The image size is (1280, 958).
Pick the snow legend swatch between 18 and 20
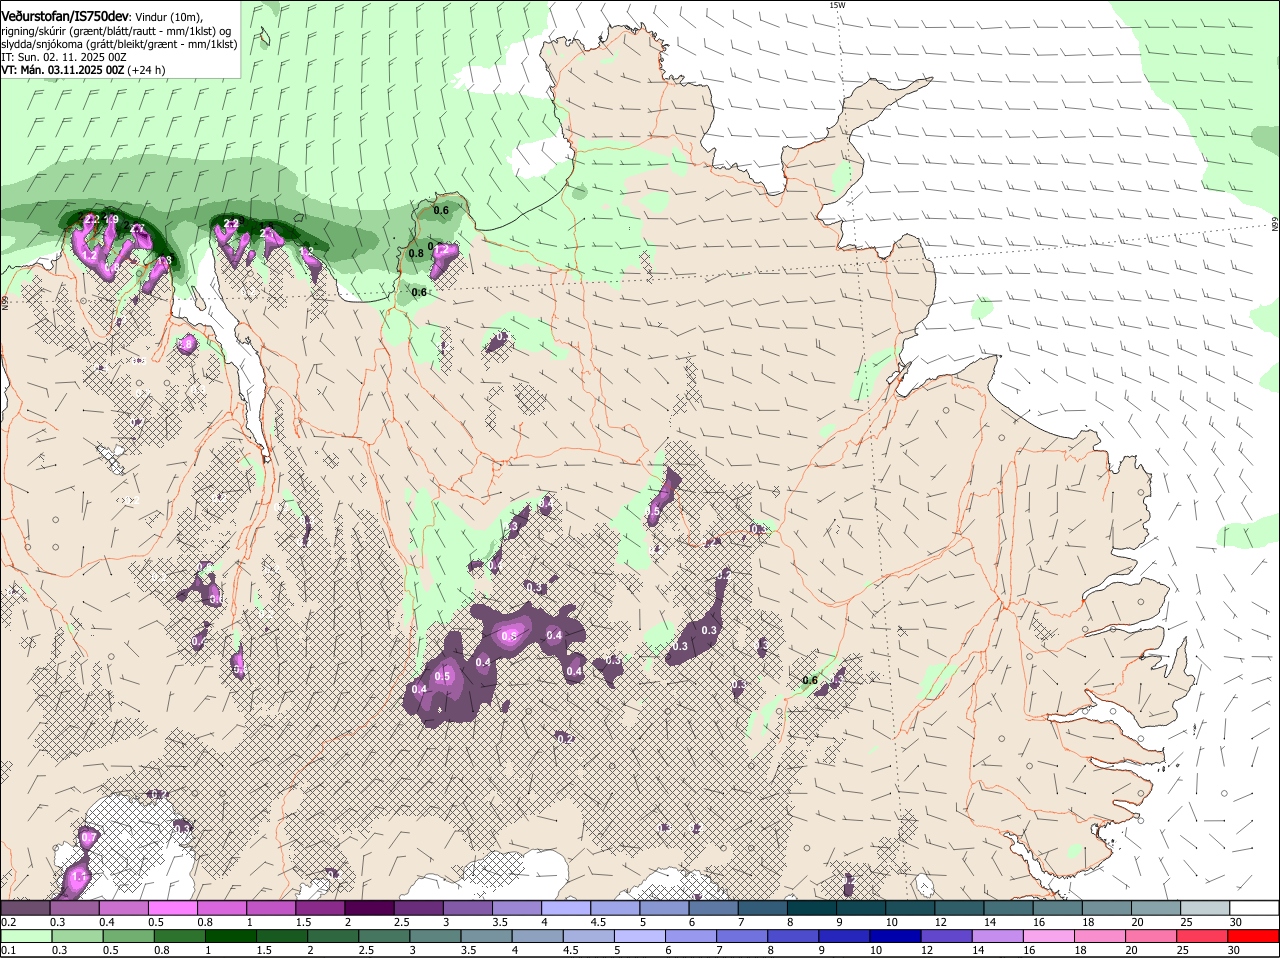click(1108, 908)
